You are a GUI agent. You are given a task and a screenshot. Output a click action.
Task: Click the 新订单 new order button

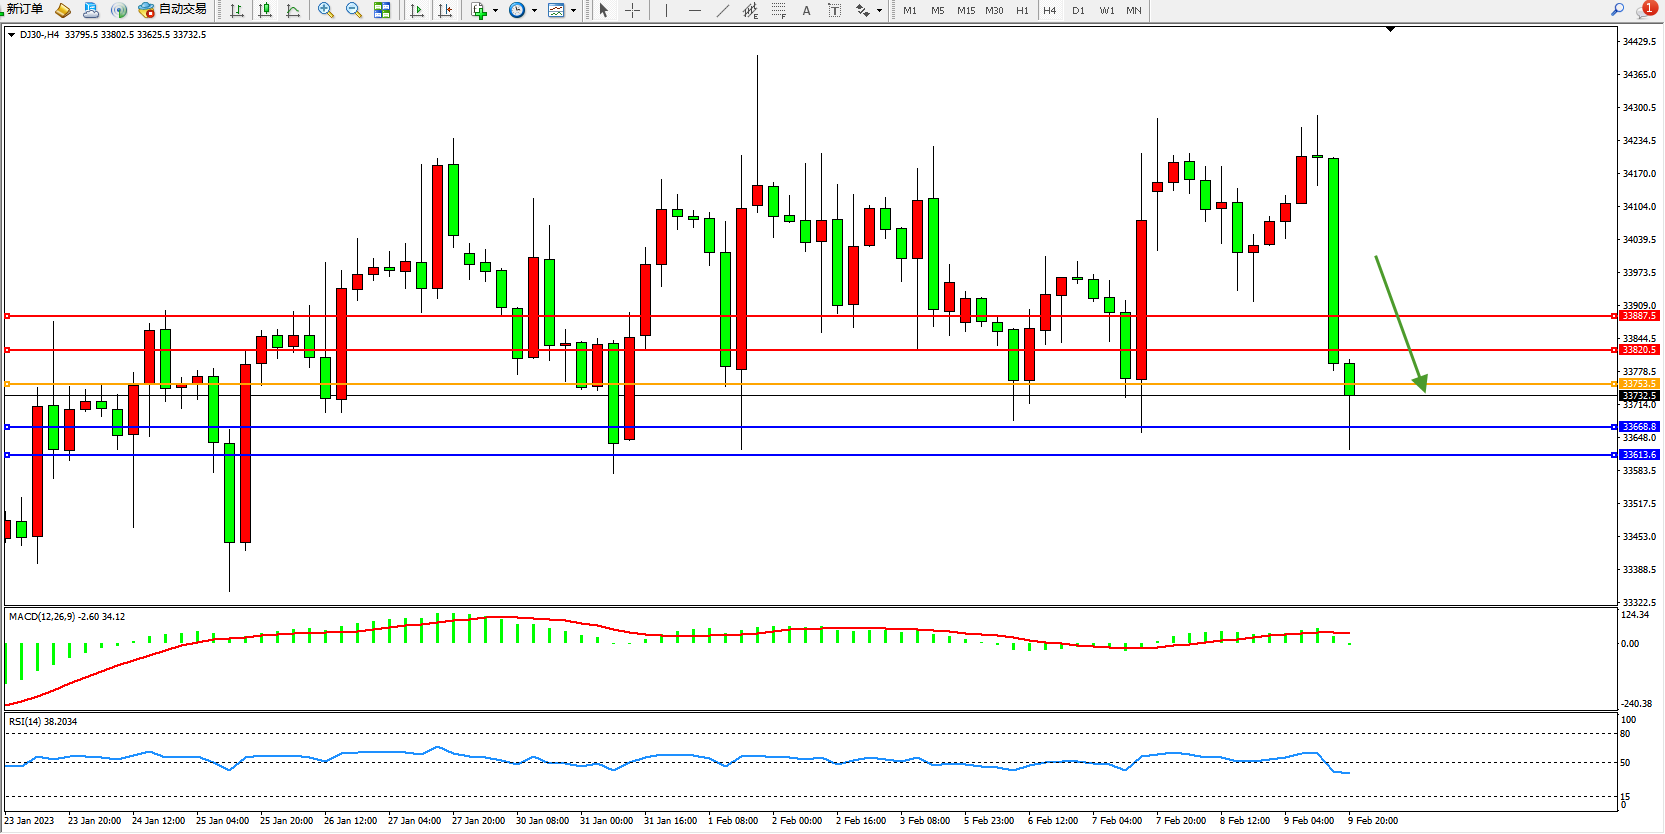pos(24,9)
